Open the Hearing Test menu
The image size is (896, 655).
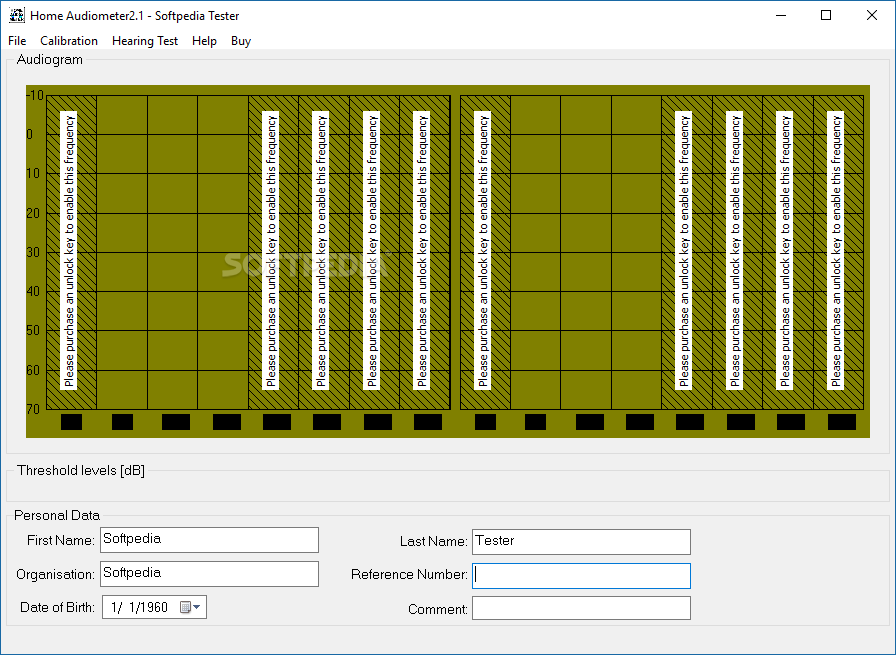pos(145,41)
